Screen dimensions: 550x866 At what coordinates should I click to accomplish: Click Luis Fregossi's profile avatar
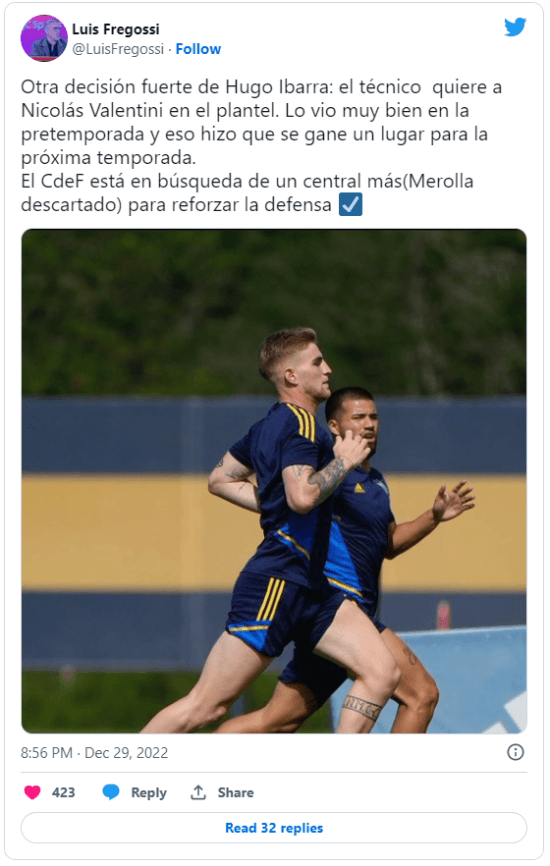[x=44, y=38]
